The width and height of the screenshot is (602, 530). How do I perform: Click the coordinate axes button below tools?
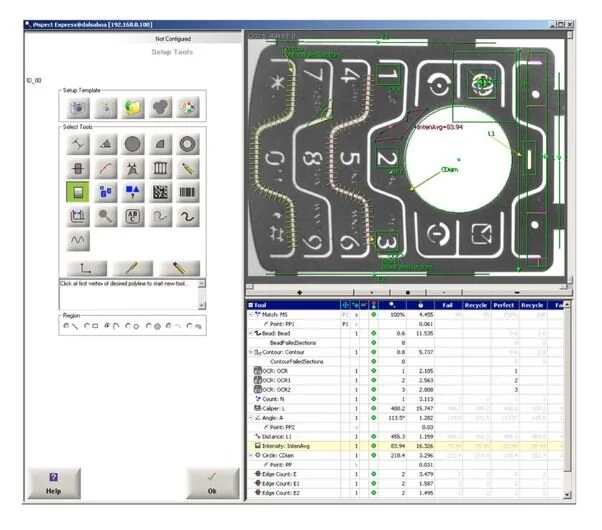pos(87,268)
